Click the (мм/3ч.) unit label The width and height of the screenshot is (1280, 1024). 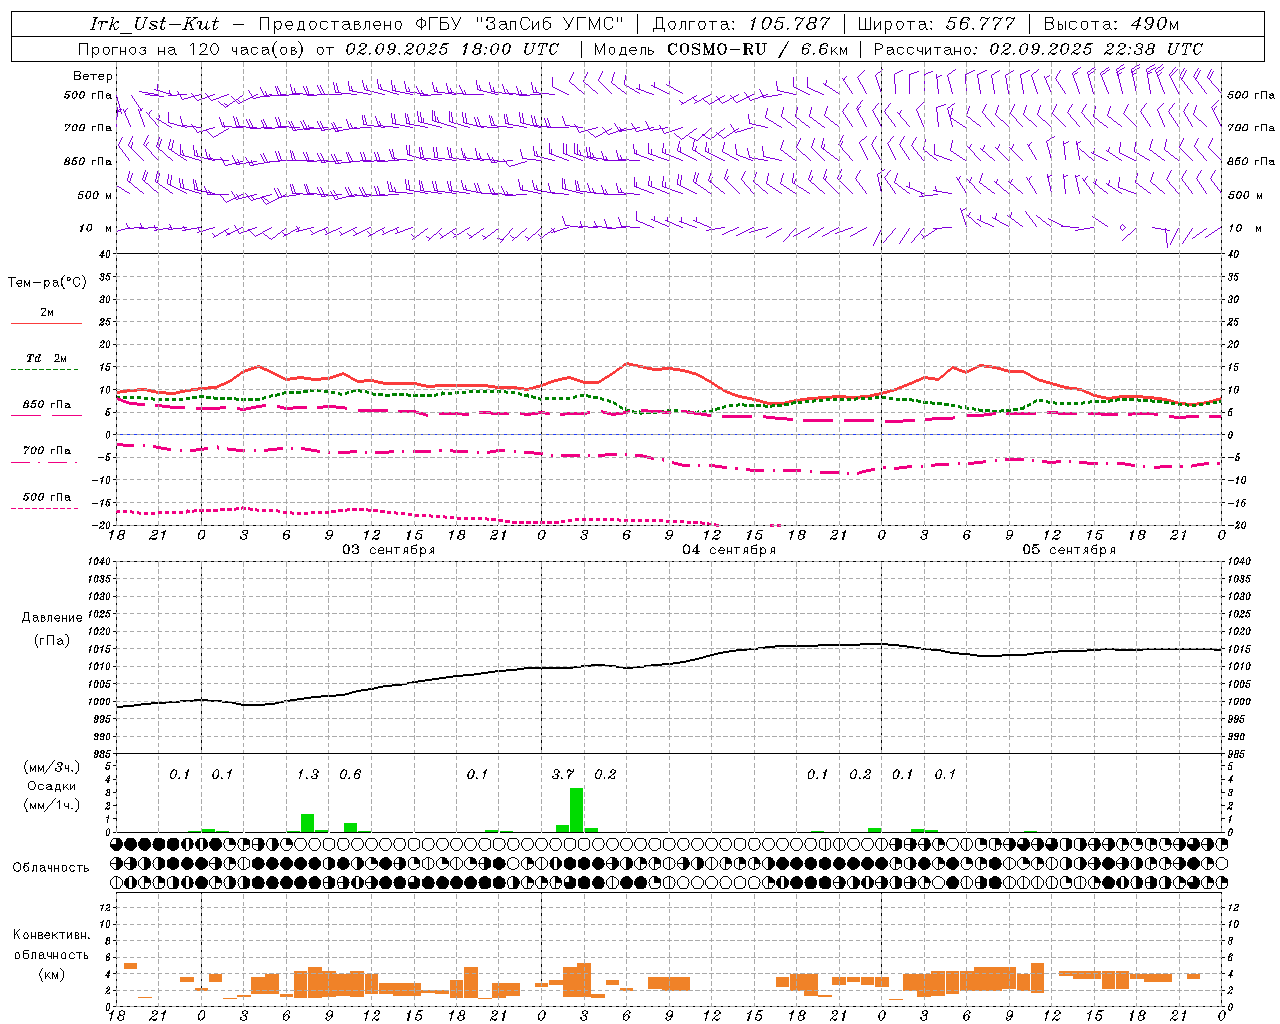[52, 767]
